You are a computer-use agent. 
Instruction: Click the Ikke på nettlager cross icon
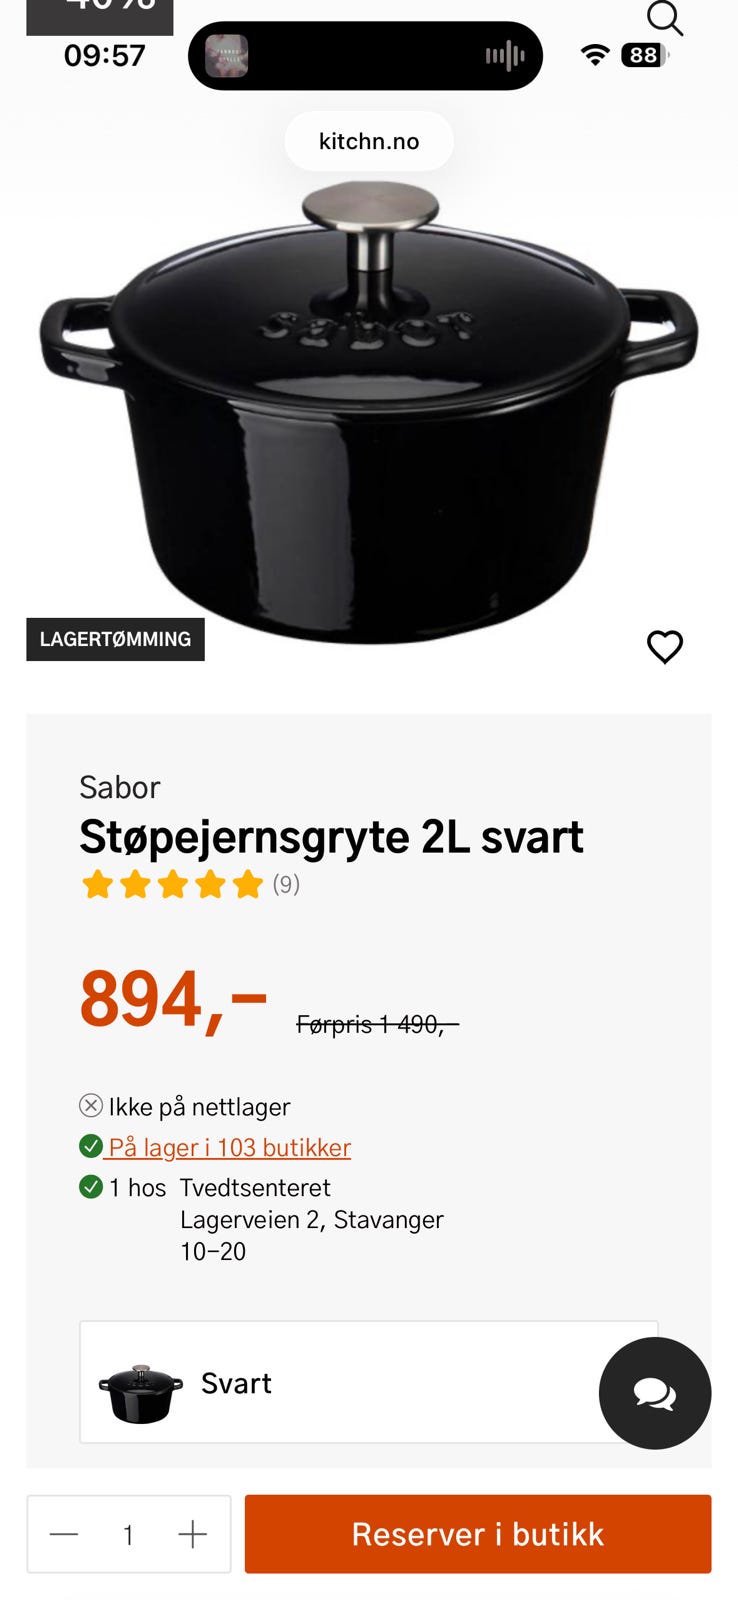click(91, 1105)
